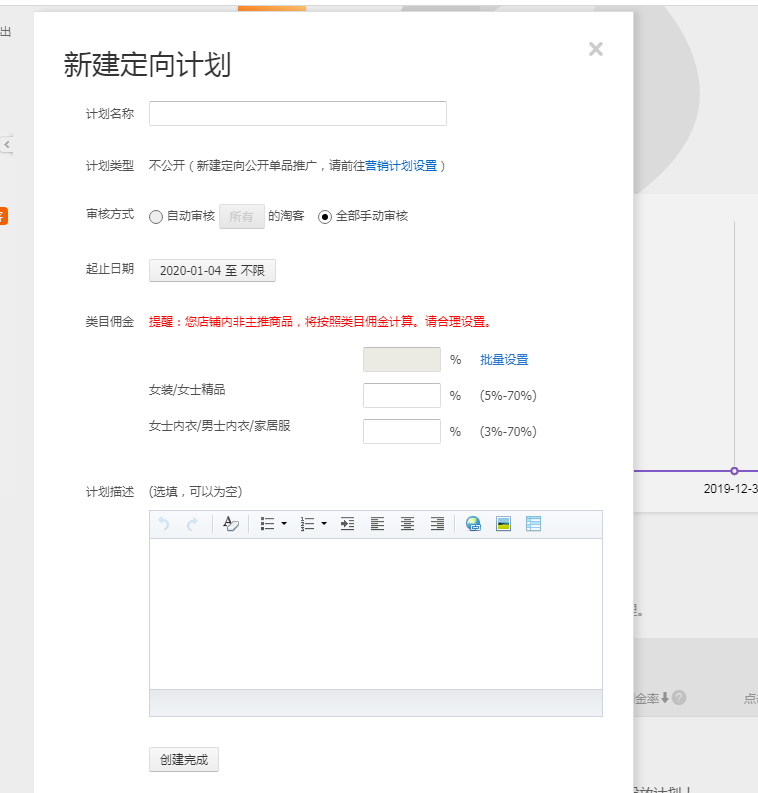Click the numbered list icon
Screen dimensions: 758x793
(307, 524)
